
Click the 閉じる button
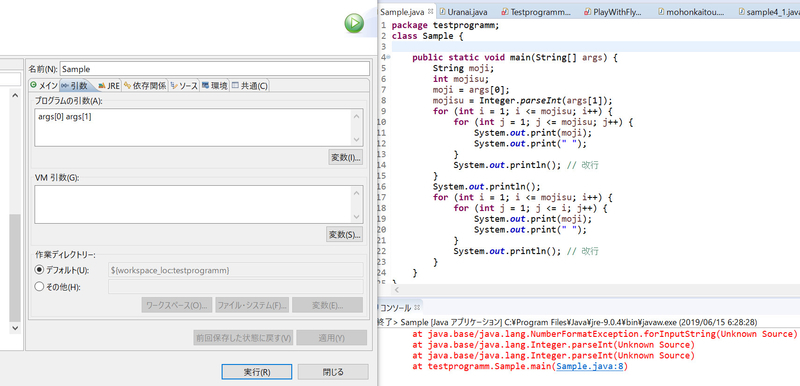point(333,372)
